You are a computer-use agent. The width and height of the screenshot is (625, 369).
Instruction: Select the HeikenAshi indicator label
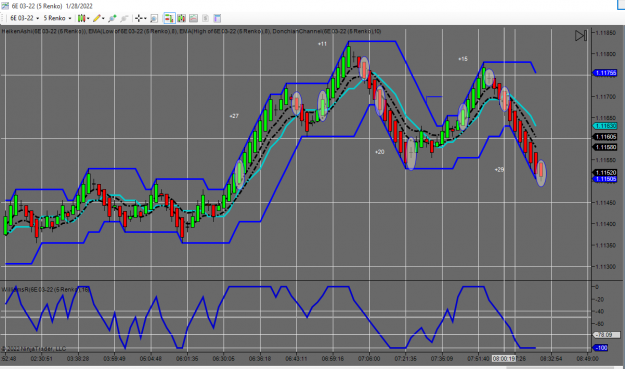point(44,31)
